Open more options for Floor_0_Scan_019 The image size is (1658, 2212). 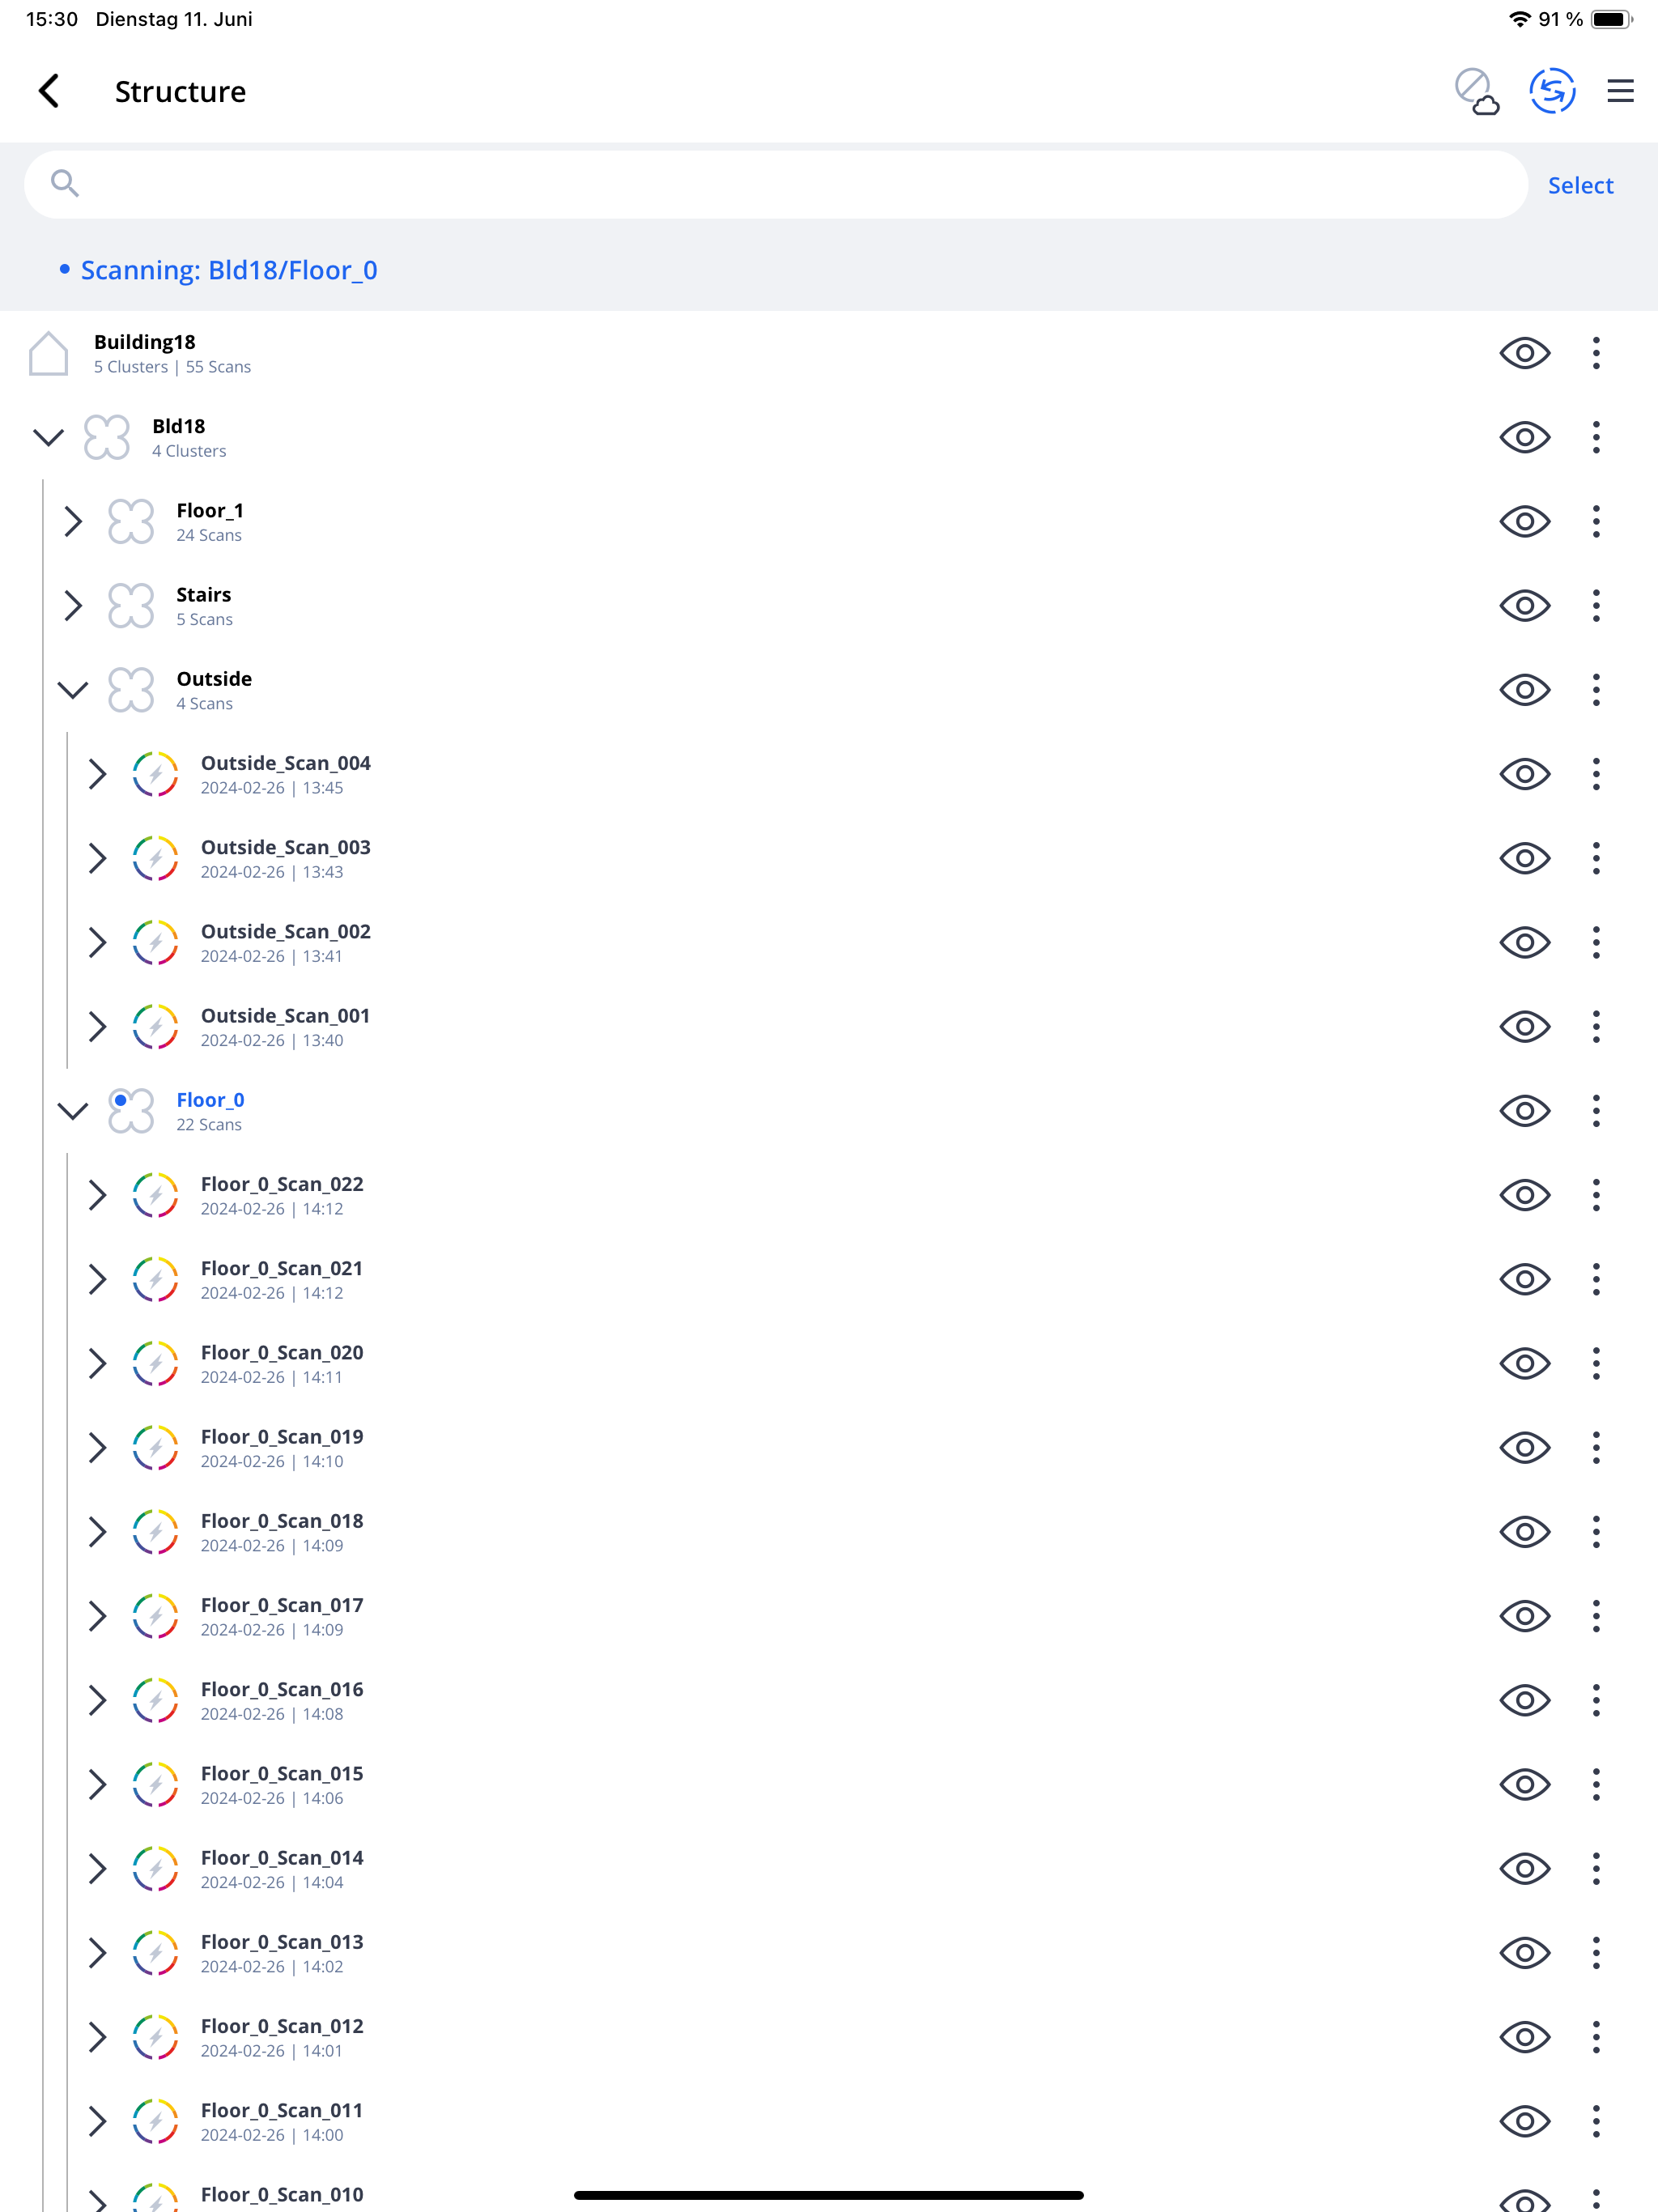[1596, 1448]
